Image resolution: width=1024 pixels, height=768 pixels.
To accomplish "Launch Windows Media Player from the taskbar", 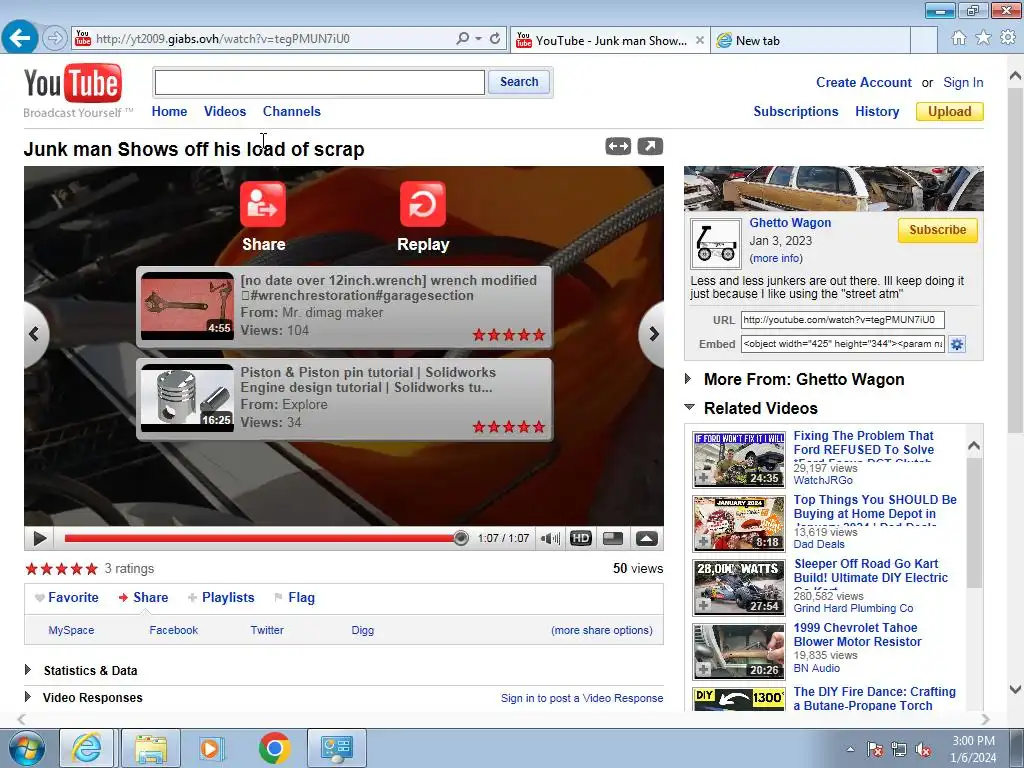I will coord(211,748).
